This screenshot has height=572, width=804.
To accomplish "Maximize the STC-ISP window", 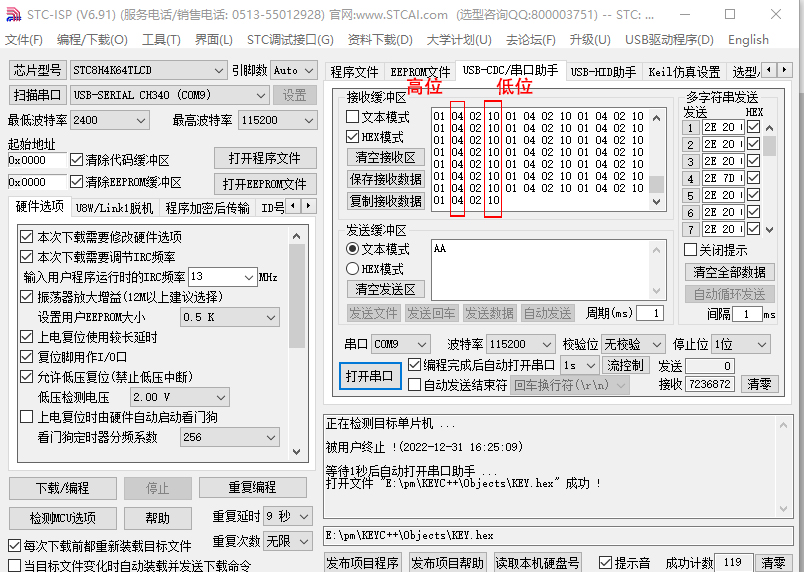I will [x=730, y=14].
